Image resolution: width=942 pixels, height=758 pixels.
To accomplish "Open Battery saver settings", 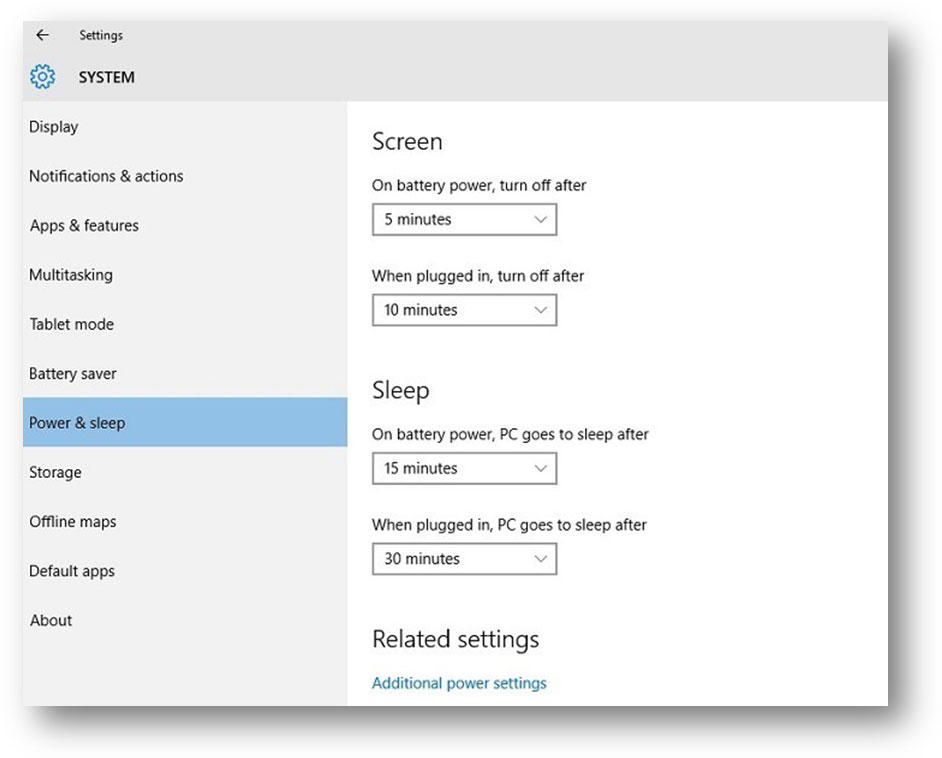I will [x=72, y=373].
